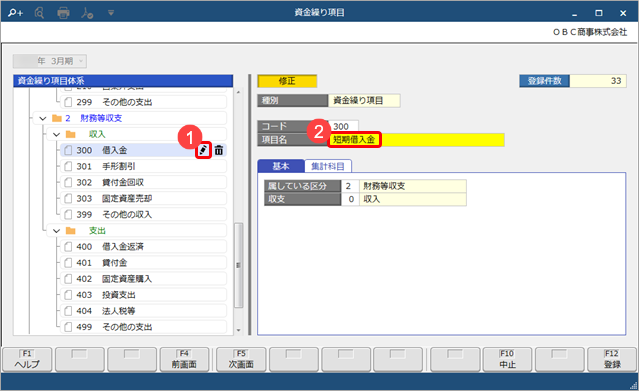The image size is (639, 391).
Task: Click the F1 ヘルプ button
Action: (x=27, y=360)
